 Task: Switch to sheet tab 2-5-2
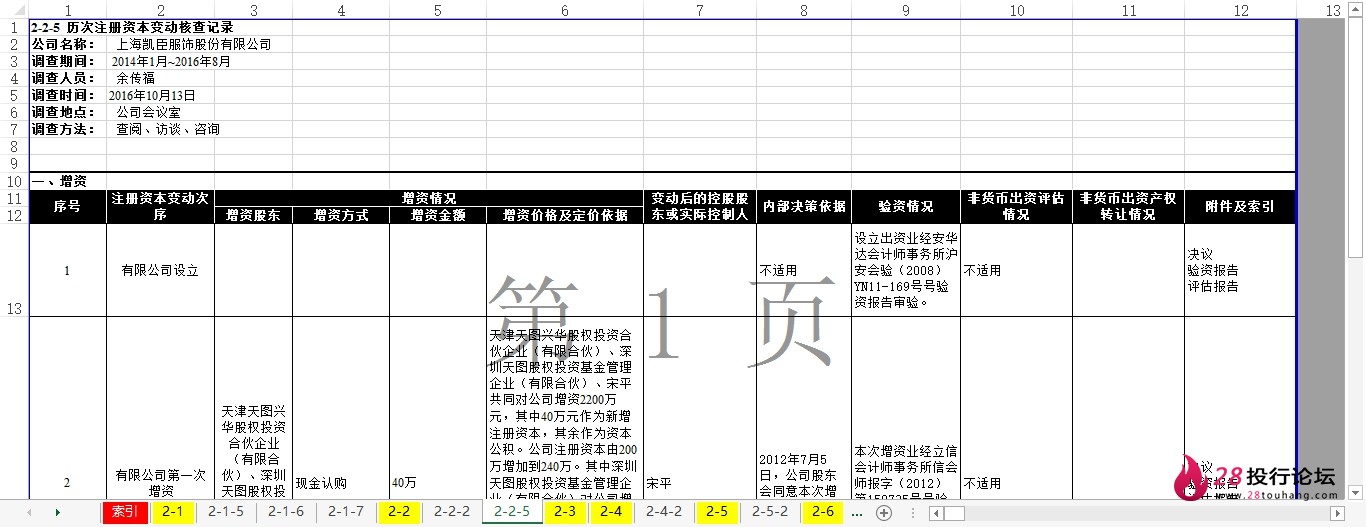pyautogui.click(x=770, y=512)
